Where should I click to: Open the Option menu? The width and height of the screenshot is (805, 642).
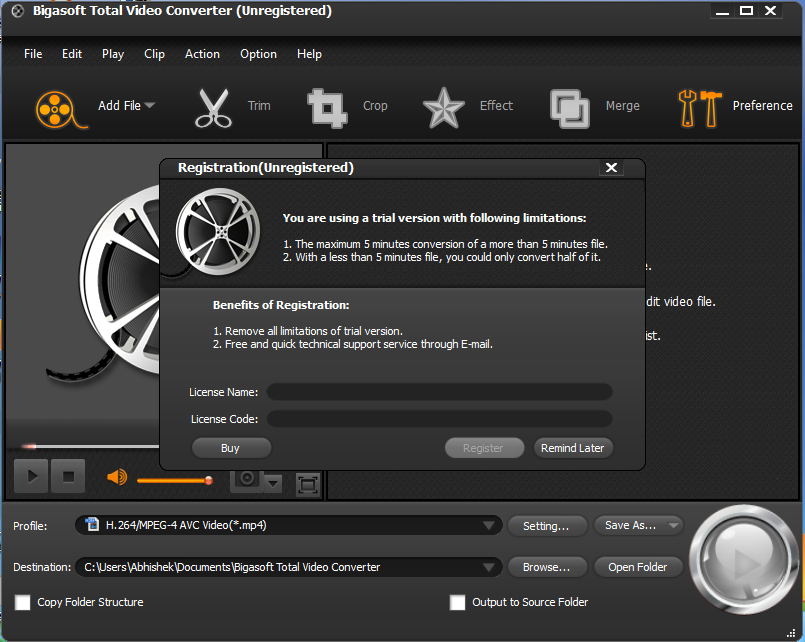(258, 54)
